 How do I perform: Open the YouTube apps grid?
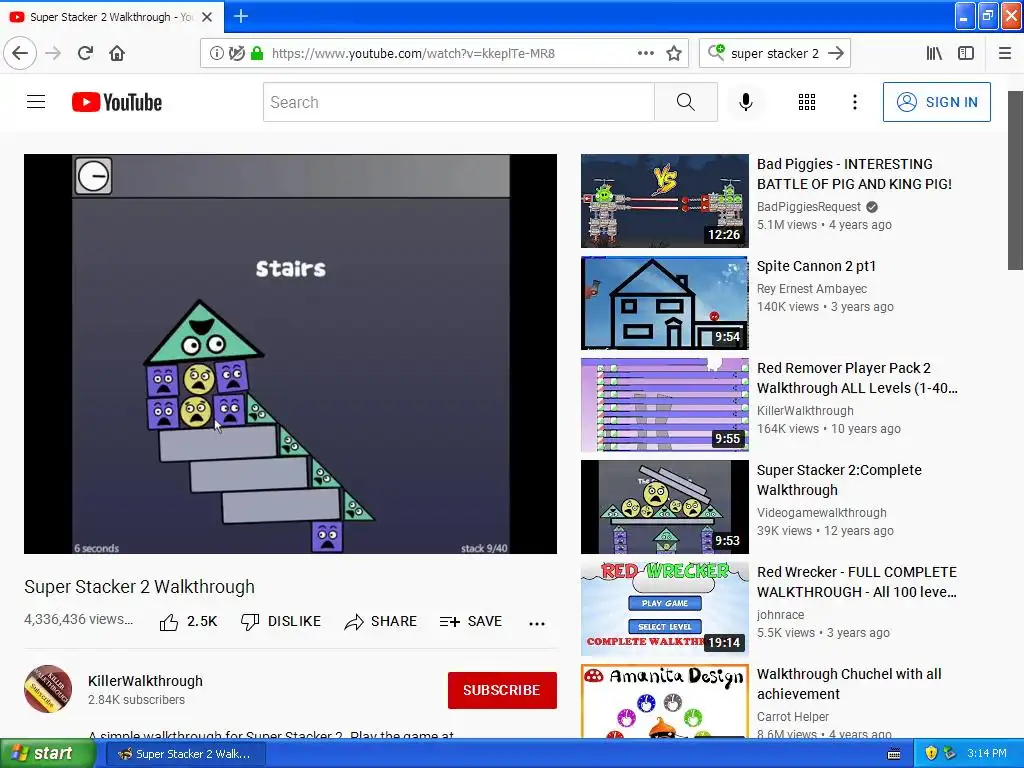(x=807, y=102)
